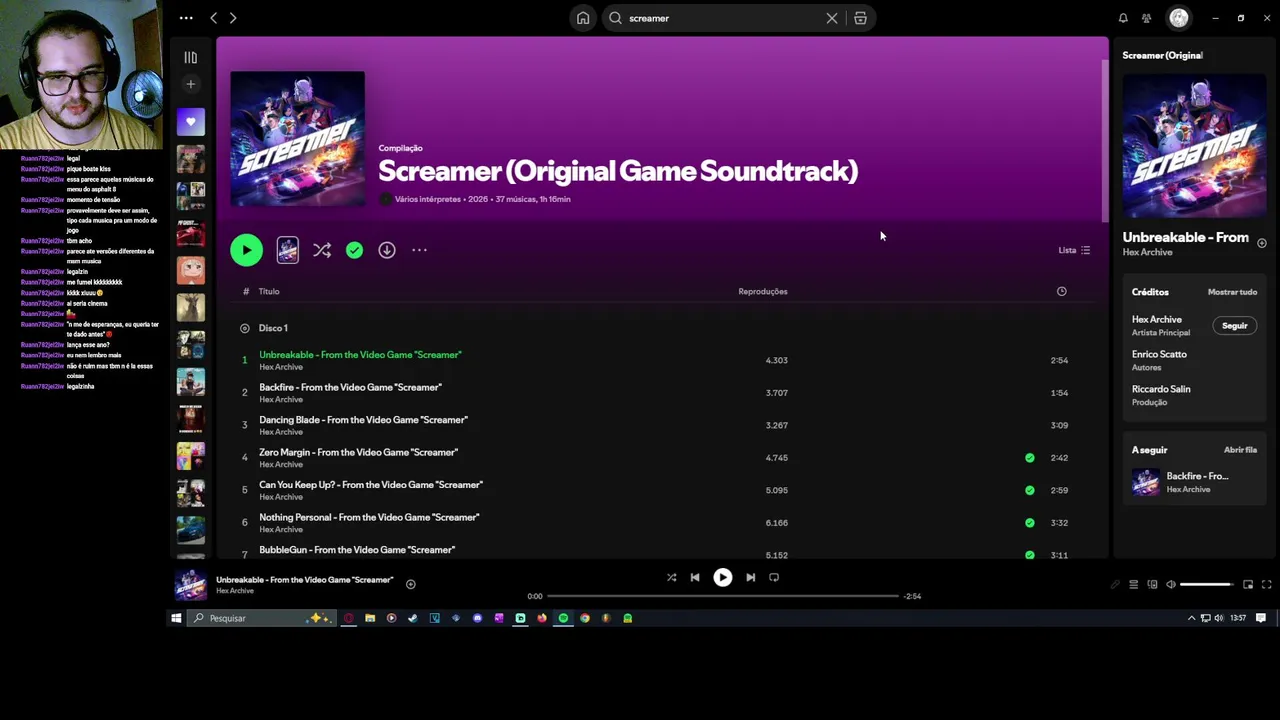Open the Browse icon beside search
The height and width of the screenshot is (720, 1280).
click(x=860, y=18)
